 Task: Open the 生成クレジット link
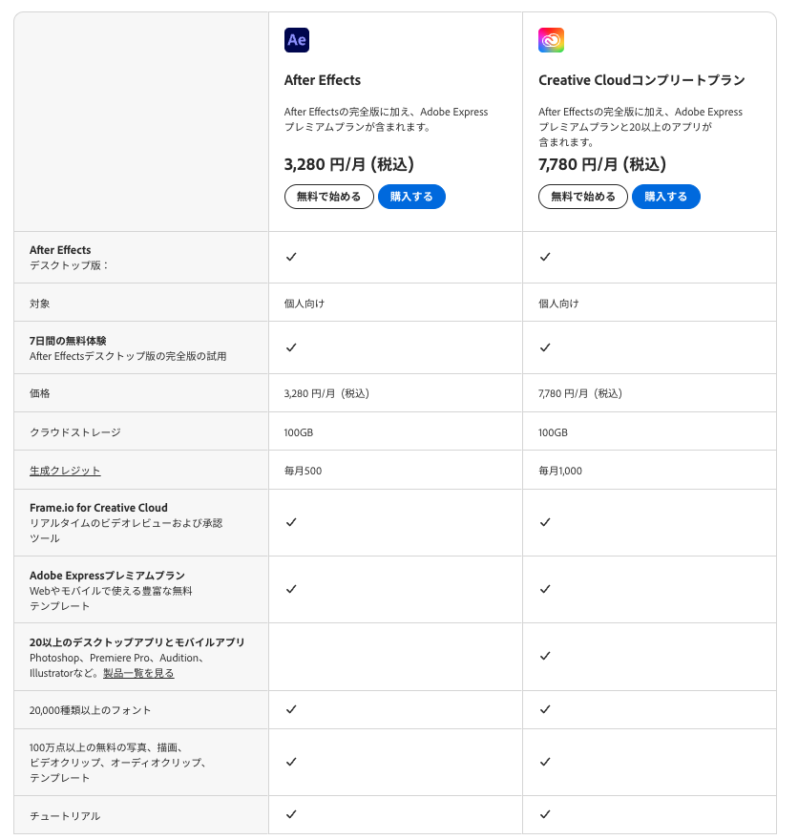point(65,471)
